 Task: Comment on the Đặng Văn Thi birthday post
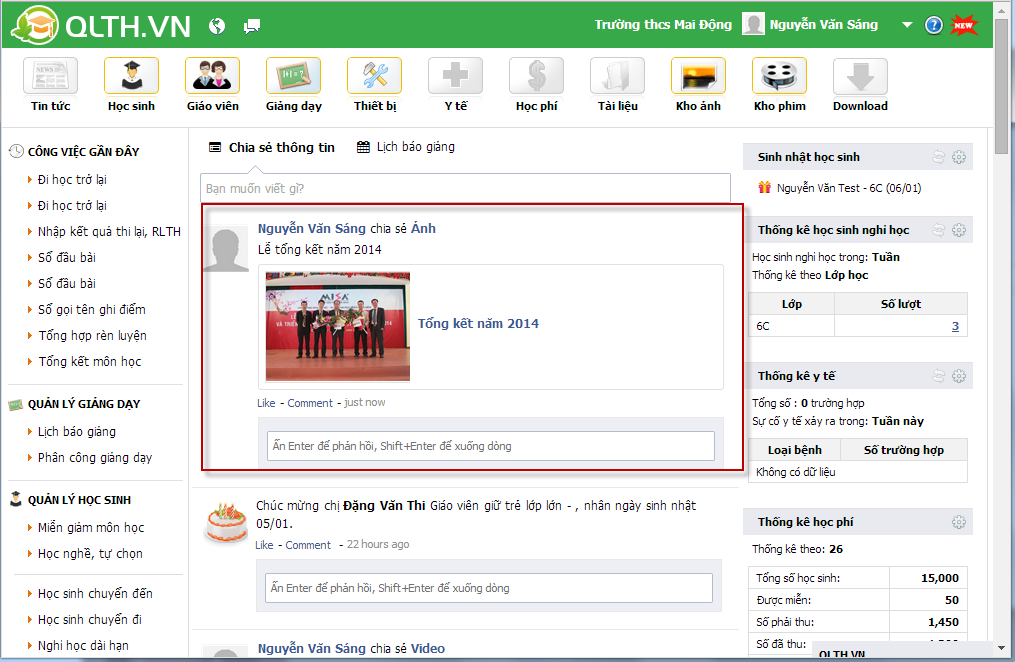tap(307, 546)
